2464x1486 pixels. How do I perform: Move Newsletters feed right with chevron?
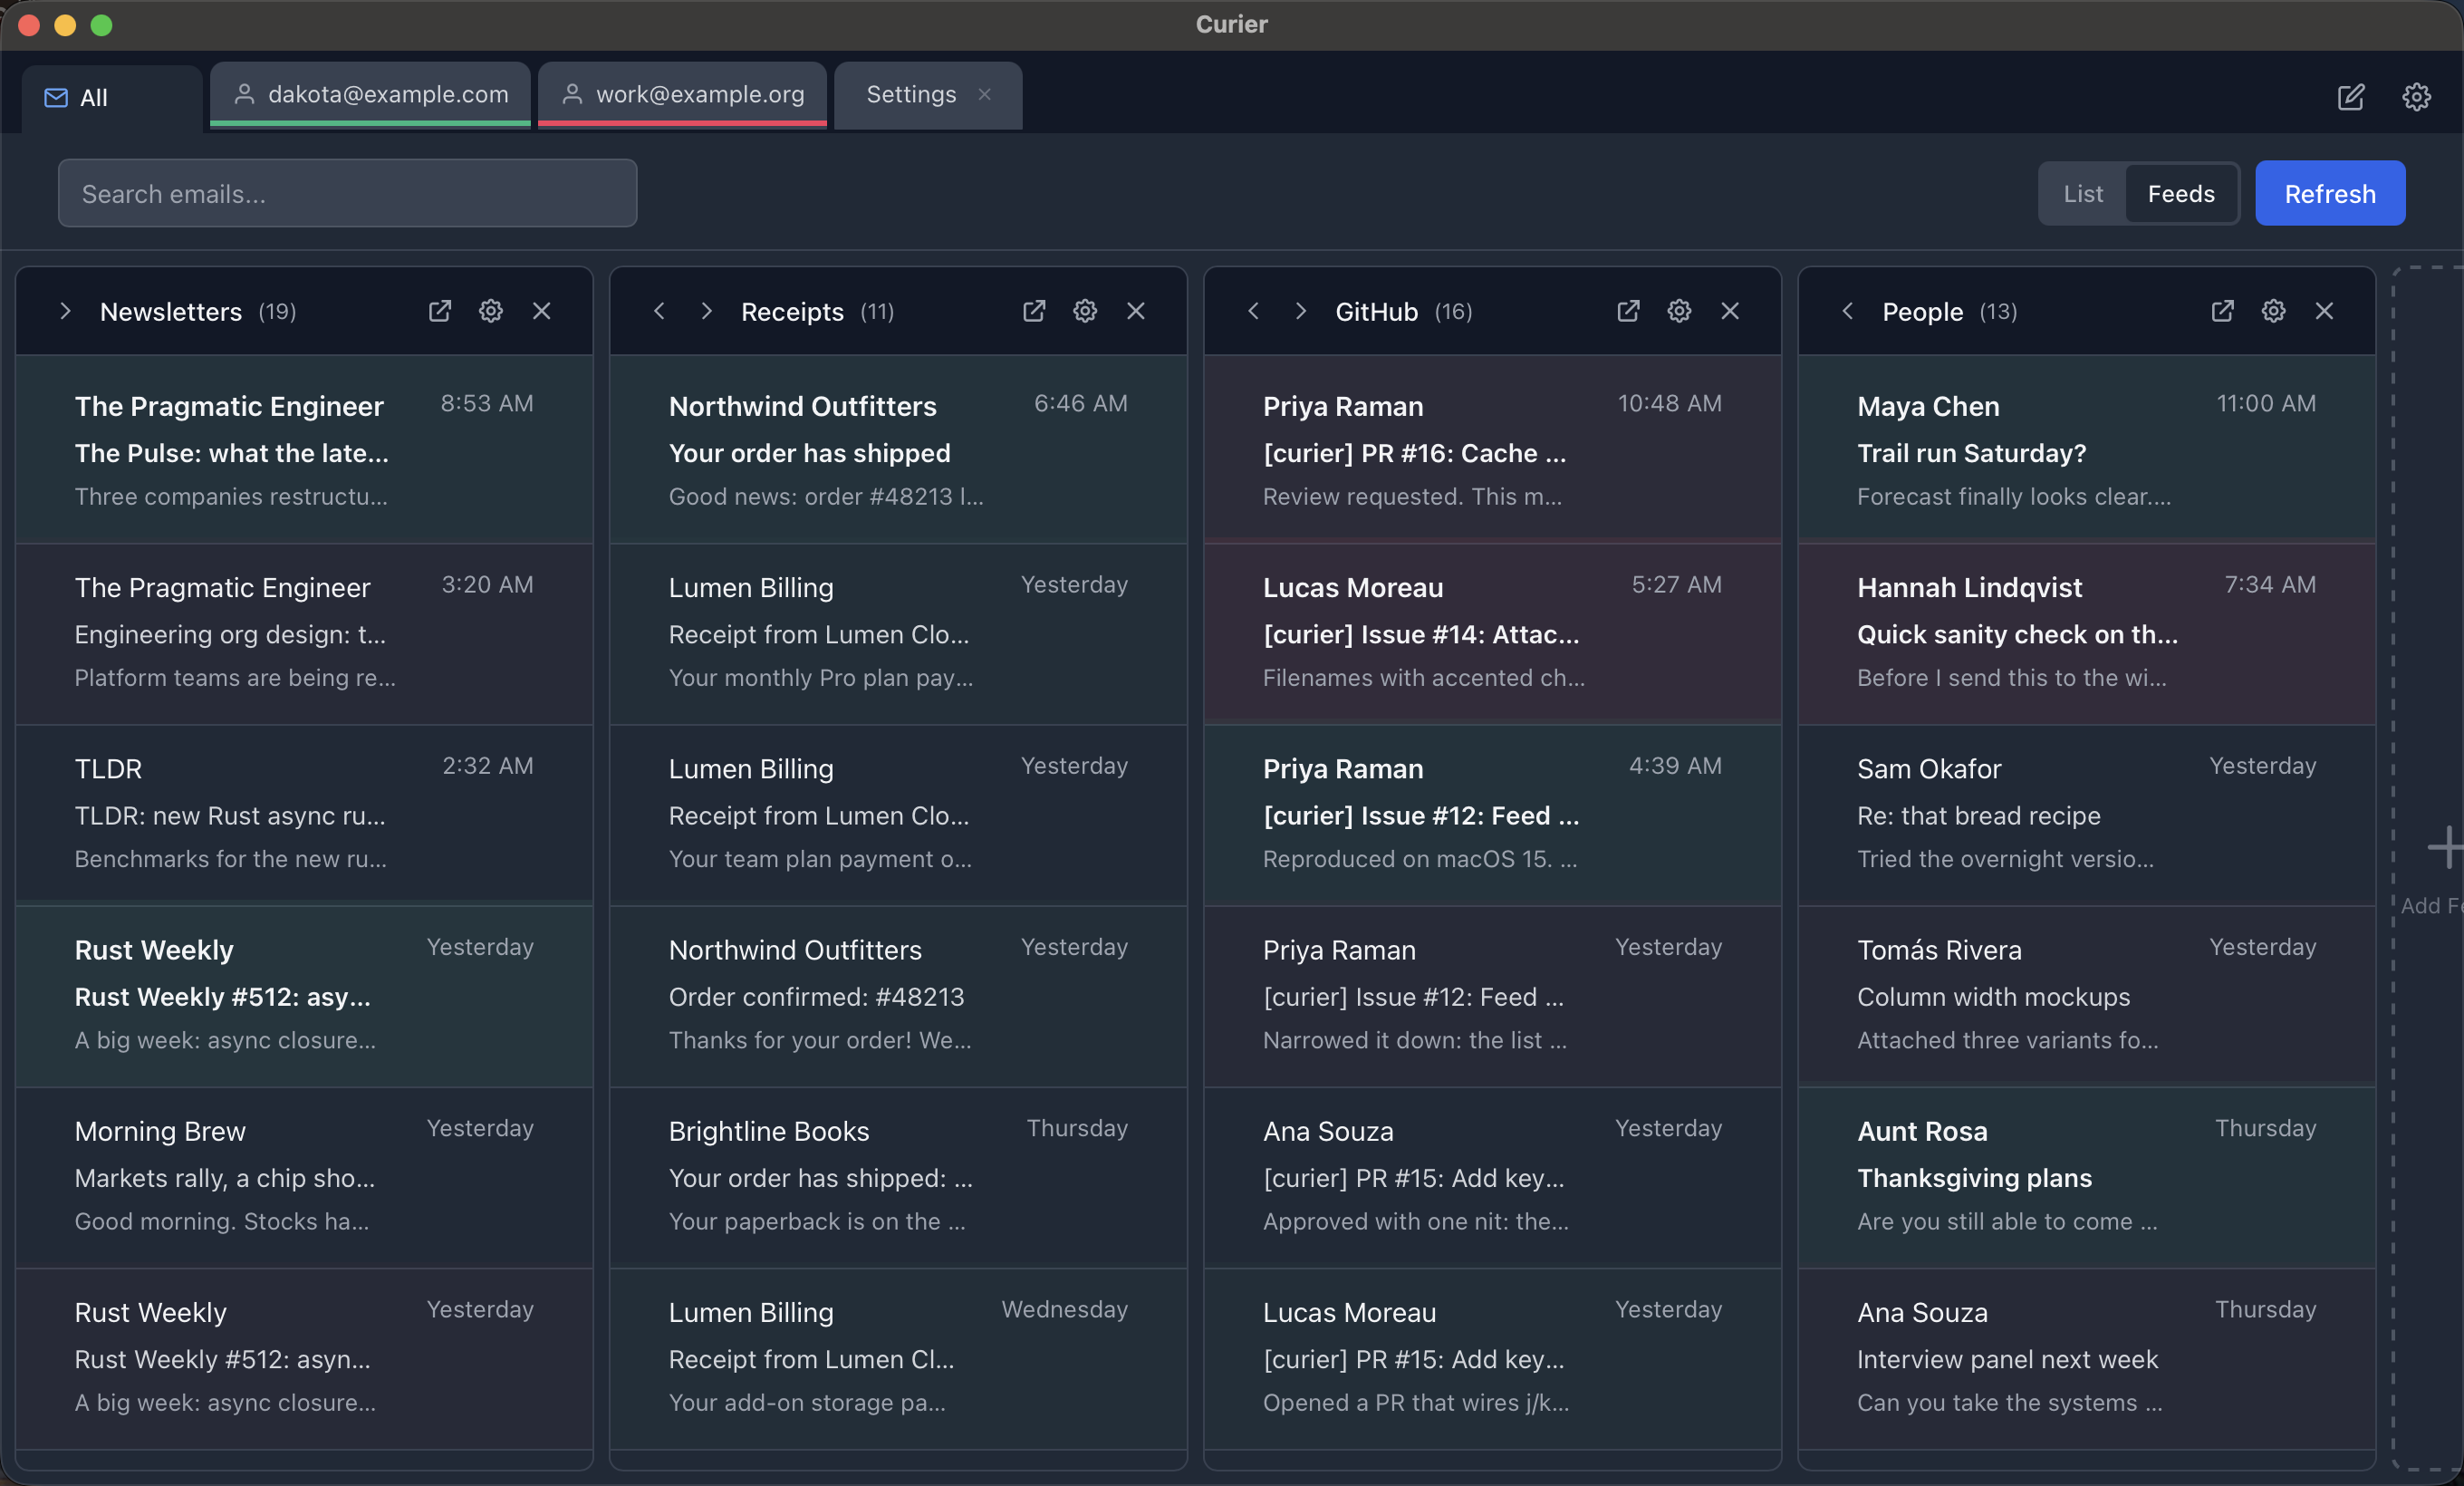pos(65,311)
